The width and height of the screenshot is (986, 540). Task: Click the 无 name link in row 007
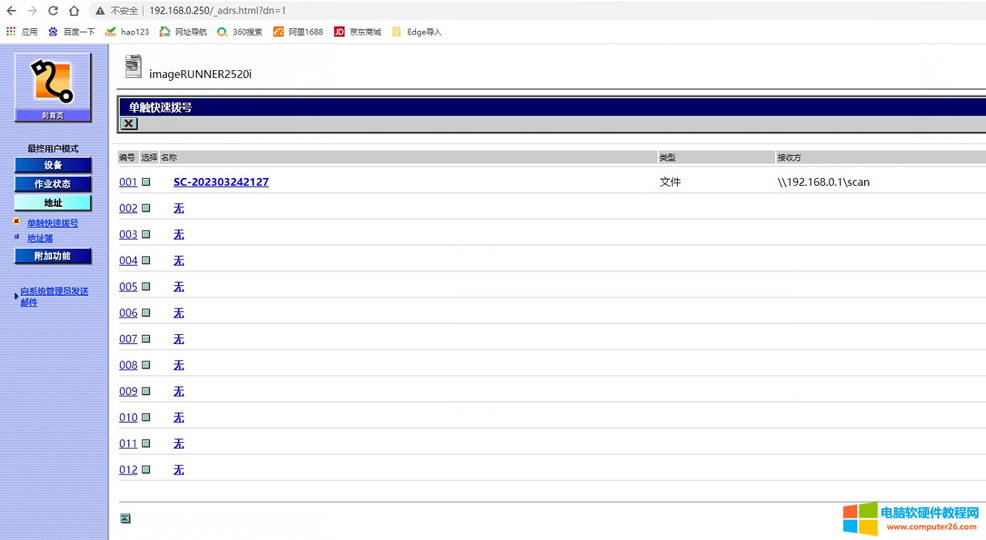[x=179, y=339]
